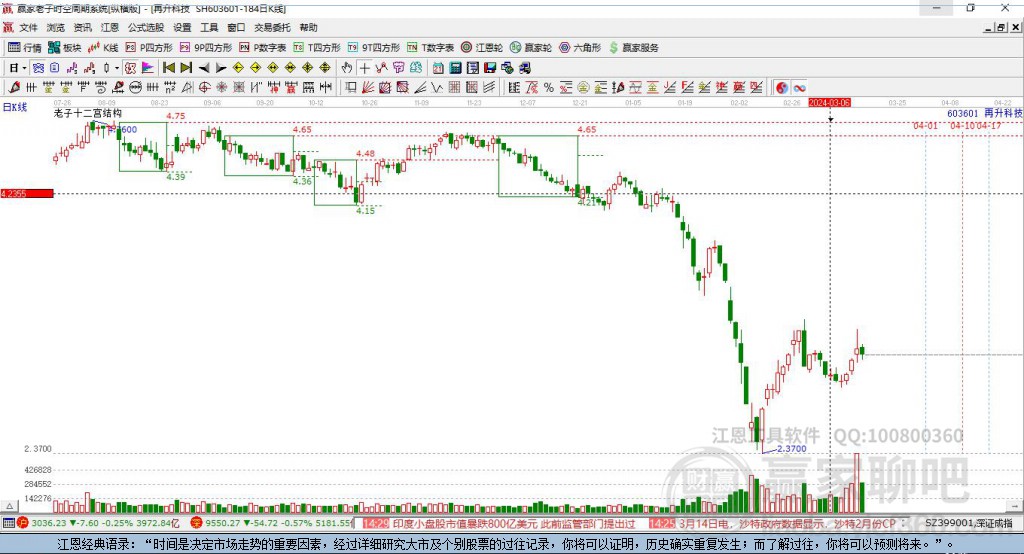
Task: Open the 资讯 menu
Action: click(82, 27)
